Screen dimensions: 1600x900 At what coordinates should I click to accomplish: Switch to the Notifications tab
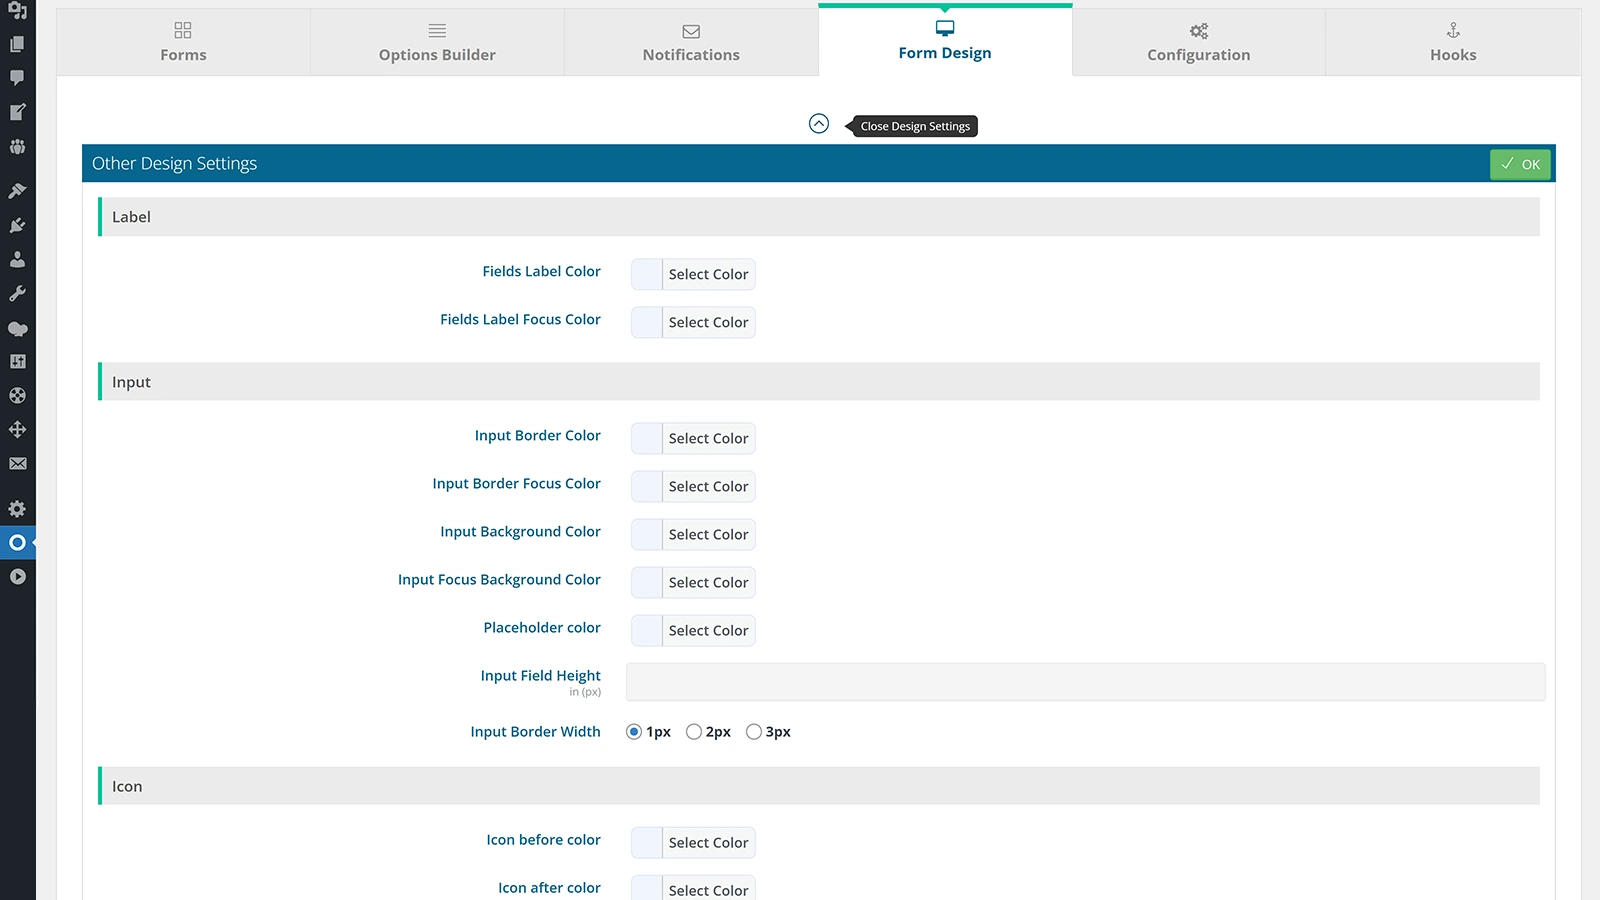pos(690,42)
